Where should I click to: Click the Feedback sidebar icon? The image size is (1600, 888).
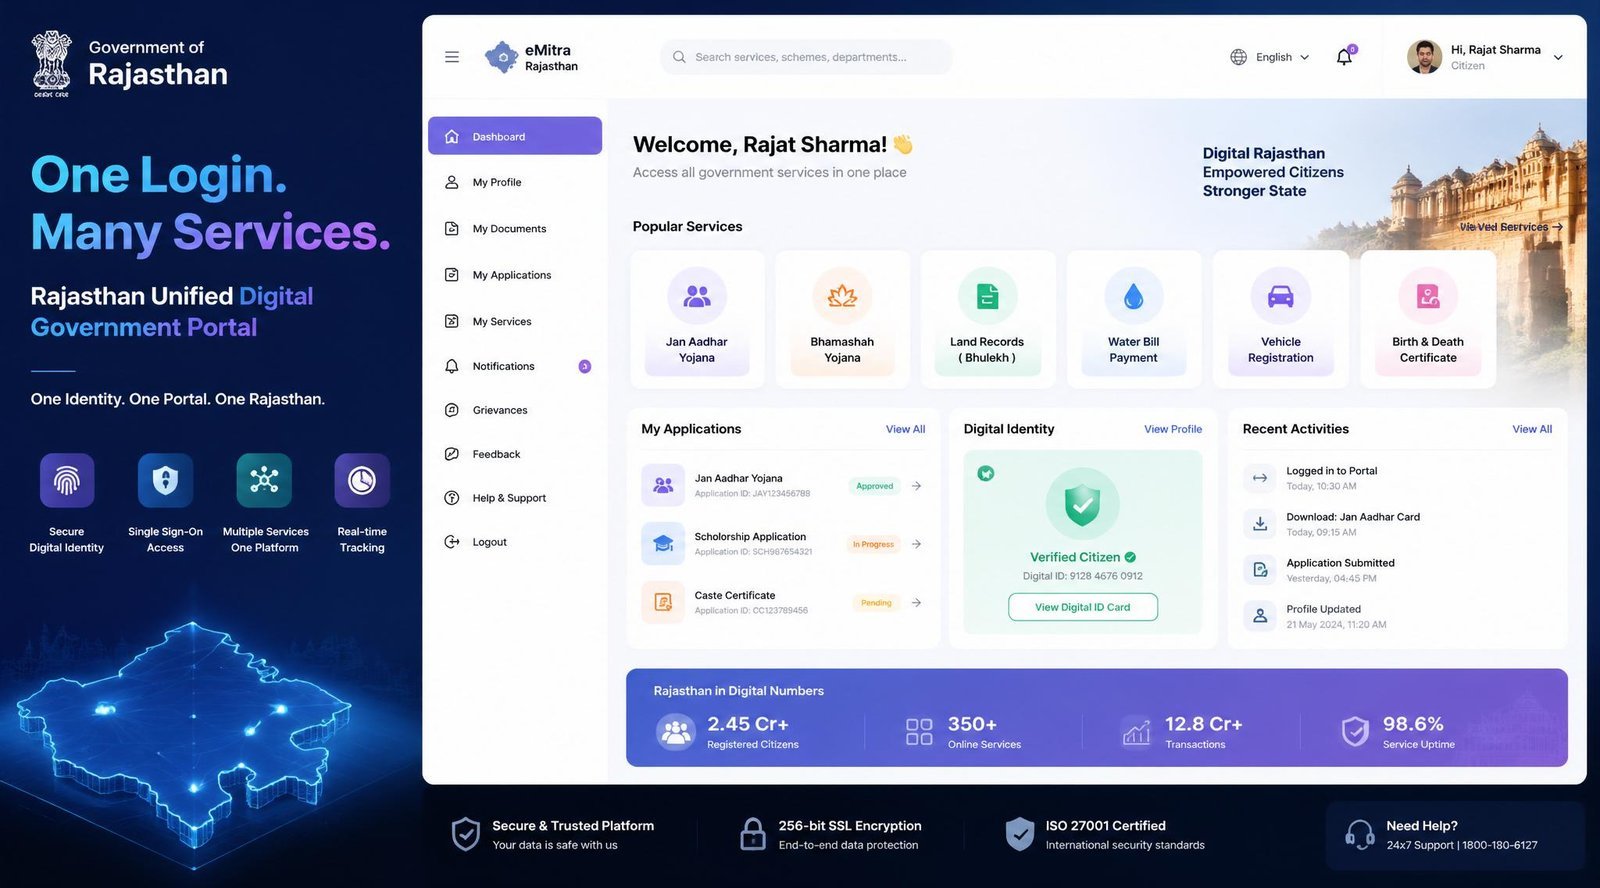pyautogui.click(x=452, y=454)
